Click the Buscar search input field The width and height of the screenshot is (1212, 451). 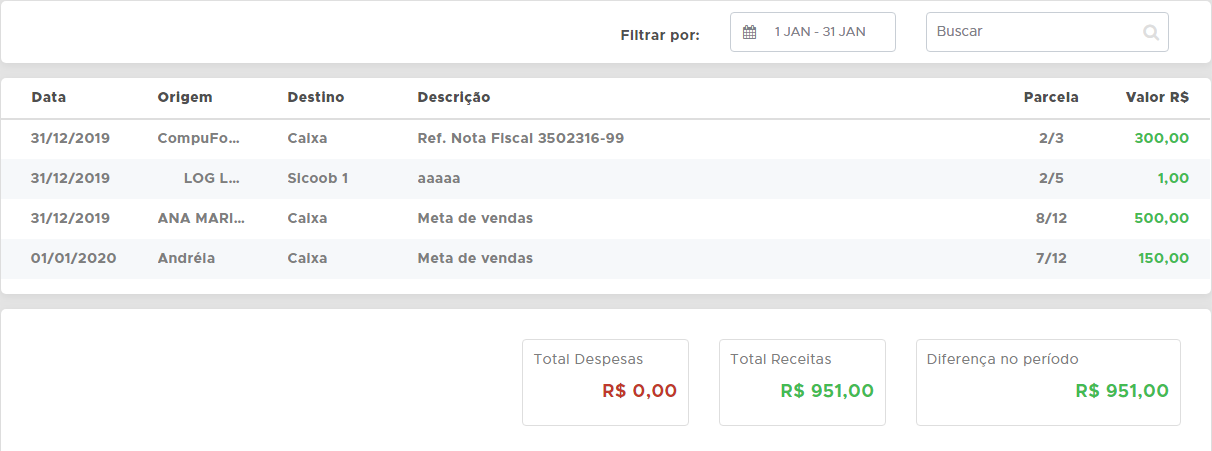coord(1035,32)
